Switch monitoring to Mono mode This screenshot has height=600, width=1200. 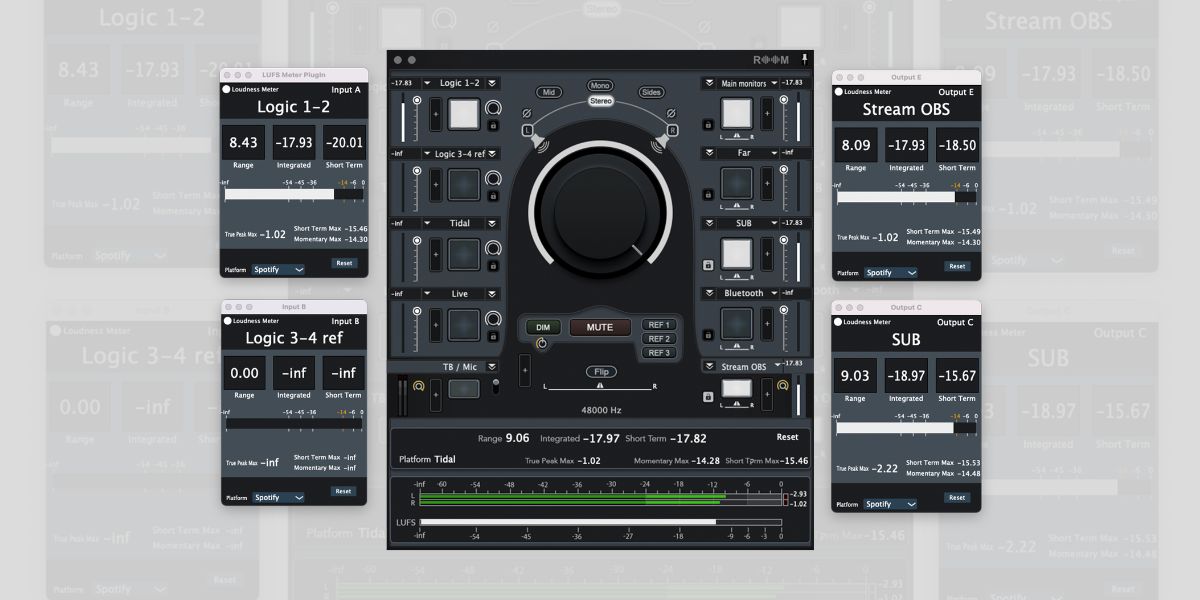click(600, 86)
